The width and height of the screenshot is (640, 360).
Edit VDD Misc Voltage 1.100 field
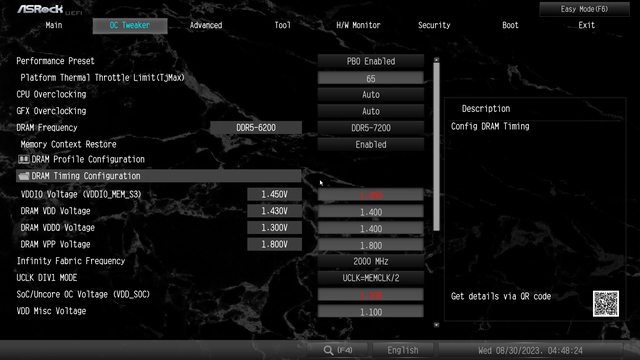click(x=371, y=312)
